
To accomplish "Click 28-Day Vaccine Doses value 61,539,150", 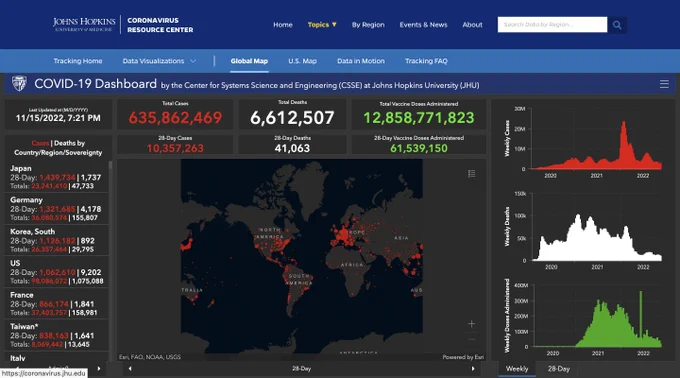I will [419, 148].
